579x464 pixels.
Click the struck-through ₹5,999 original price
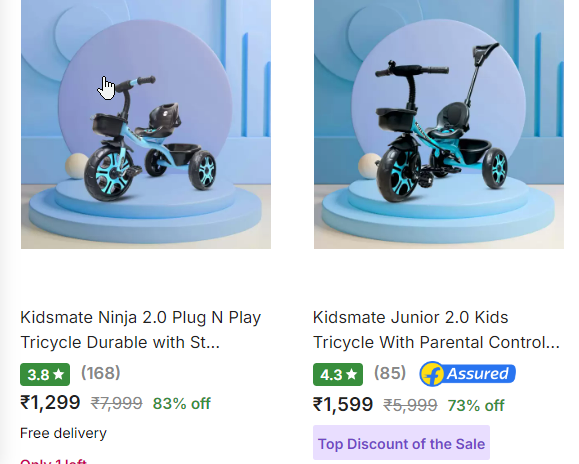coord(410,405)
